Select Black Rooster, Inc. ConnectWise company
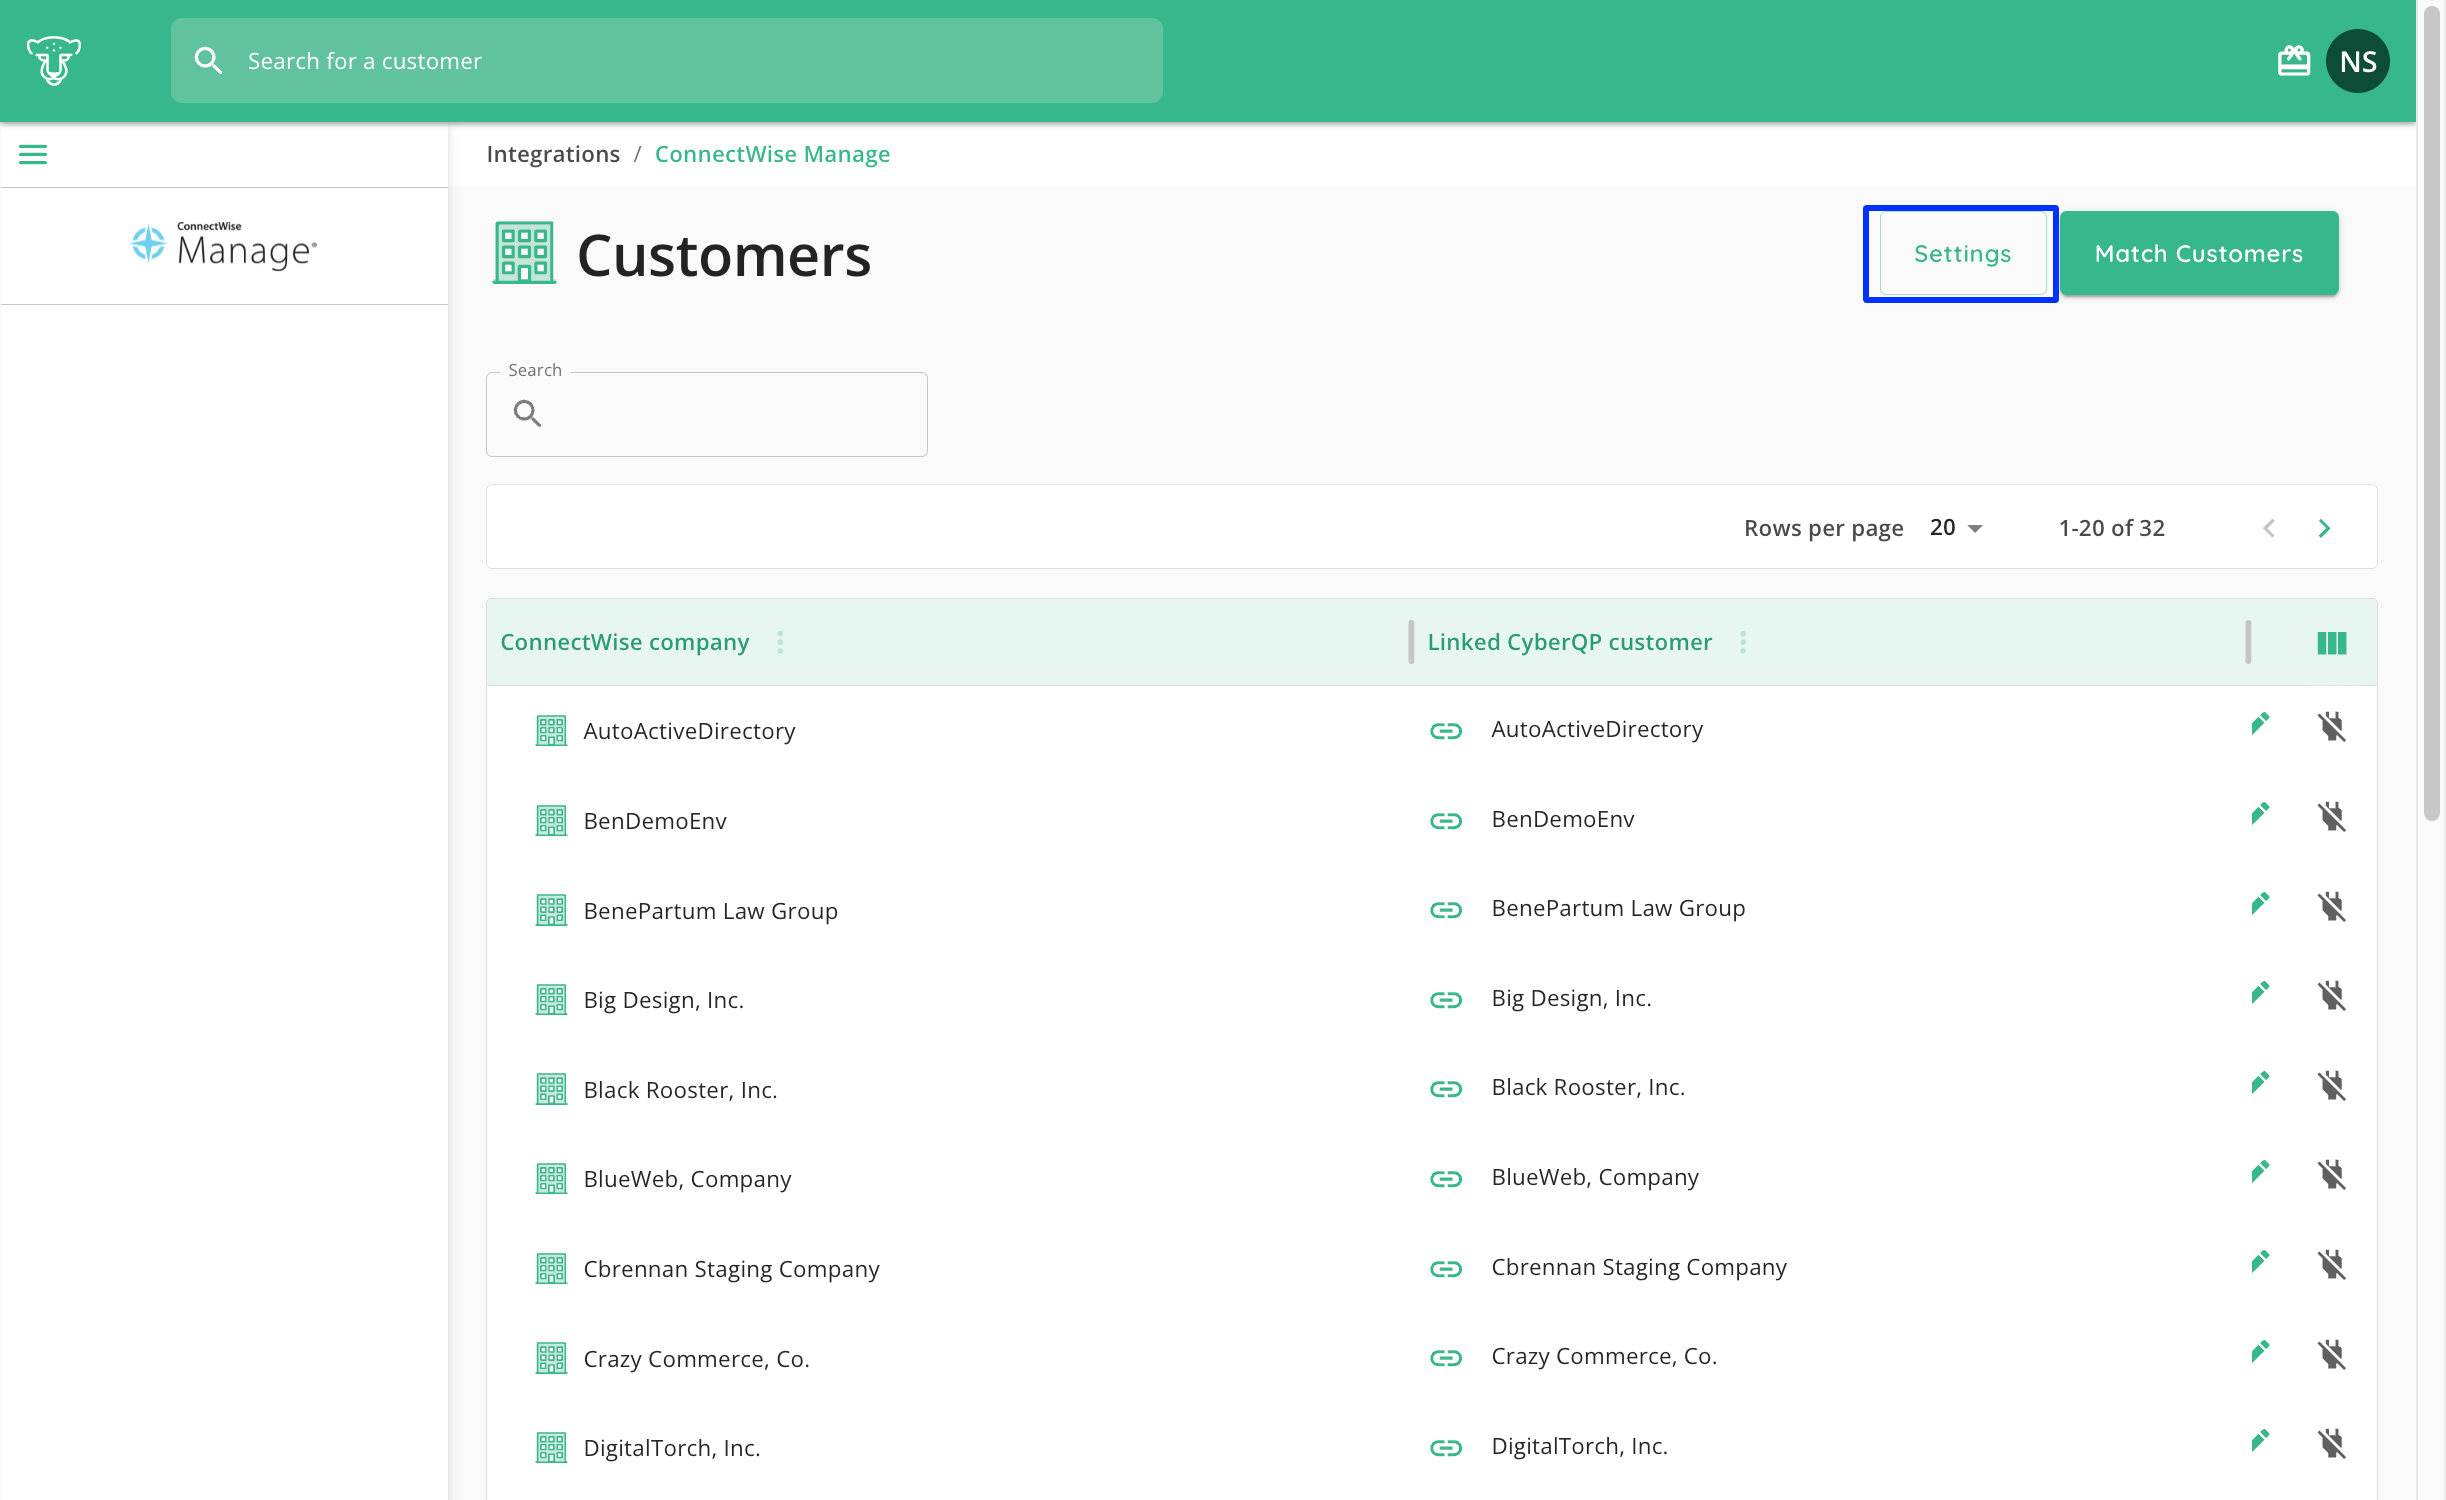 680,1090
